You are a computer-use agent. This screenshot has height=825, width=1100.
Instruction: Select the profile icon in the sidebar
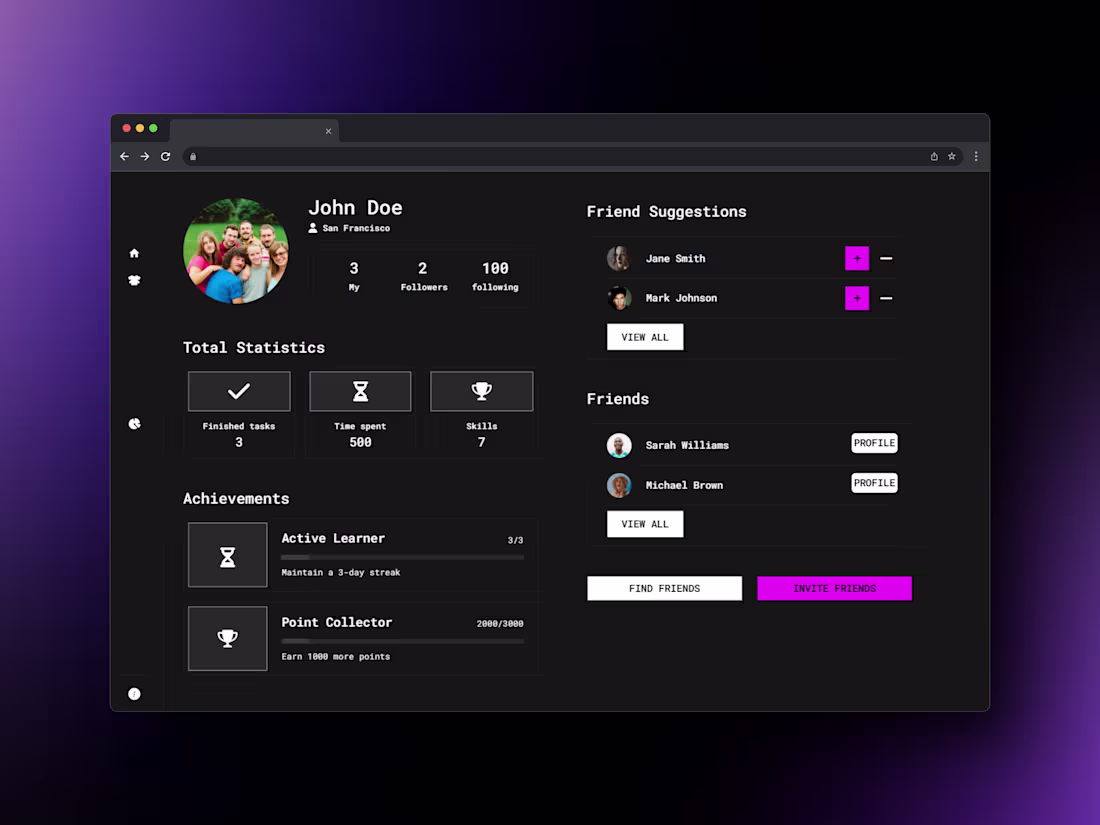click(134, 281)
